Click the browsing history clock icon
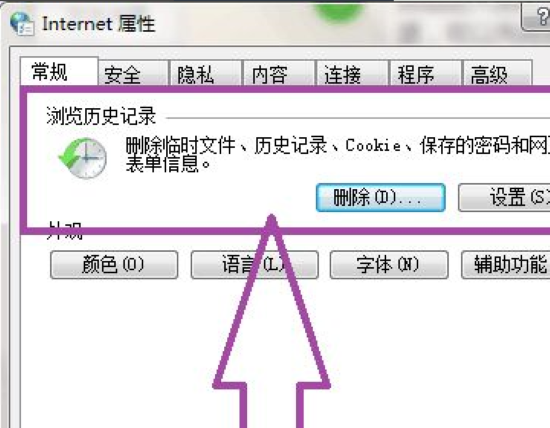Screen dimensions: 550x428 (83, 158)
